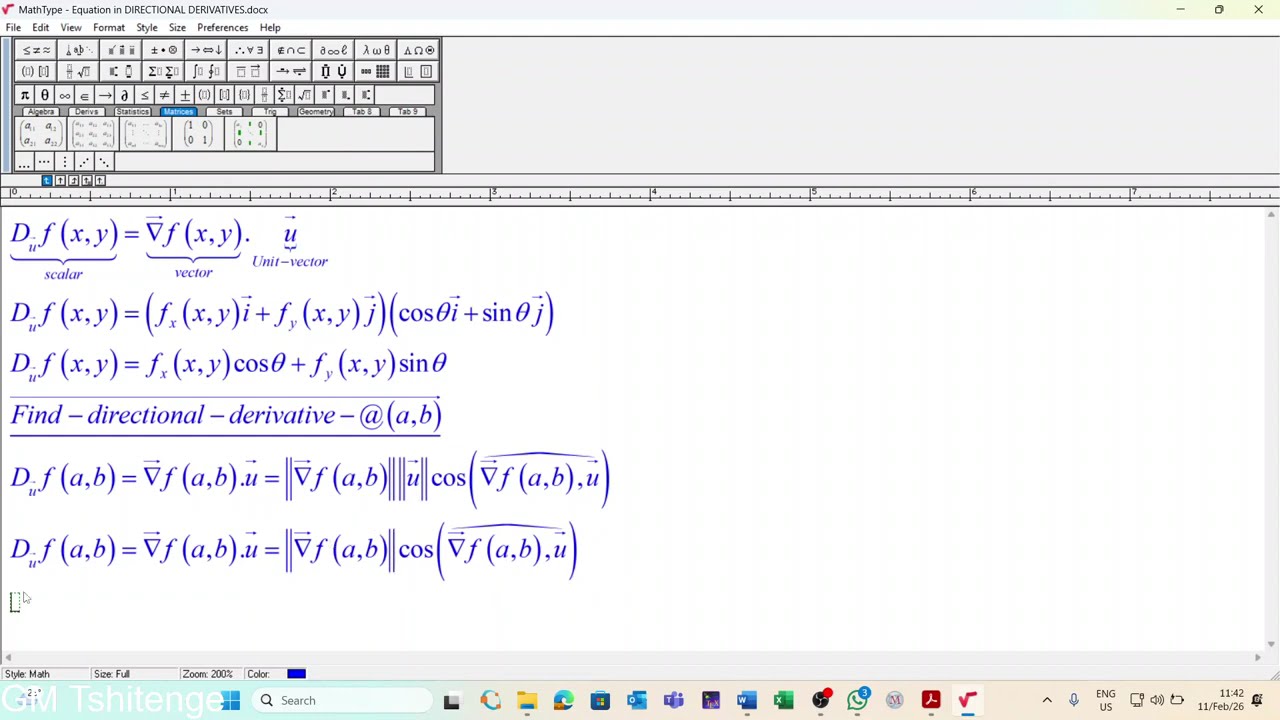Switch to the Trig tab
This screenshot has height=720, width=1280.
(270, 112)
